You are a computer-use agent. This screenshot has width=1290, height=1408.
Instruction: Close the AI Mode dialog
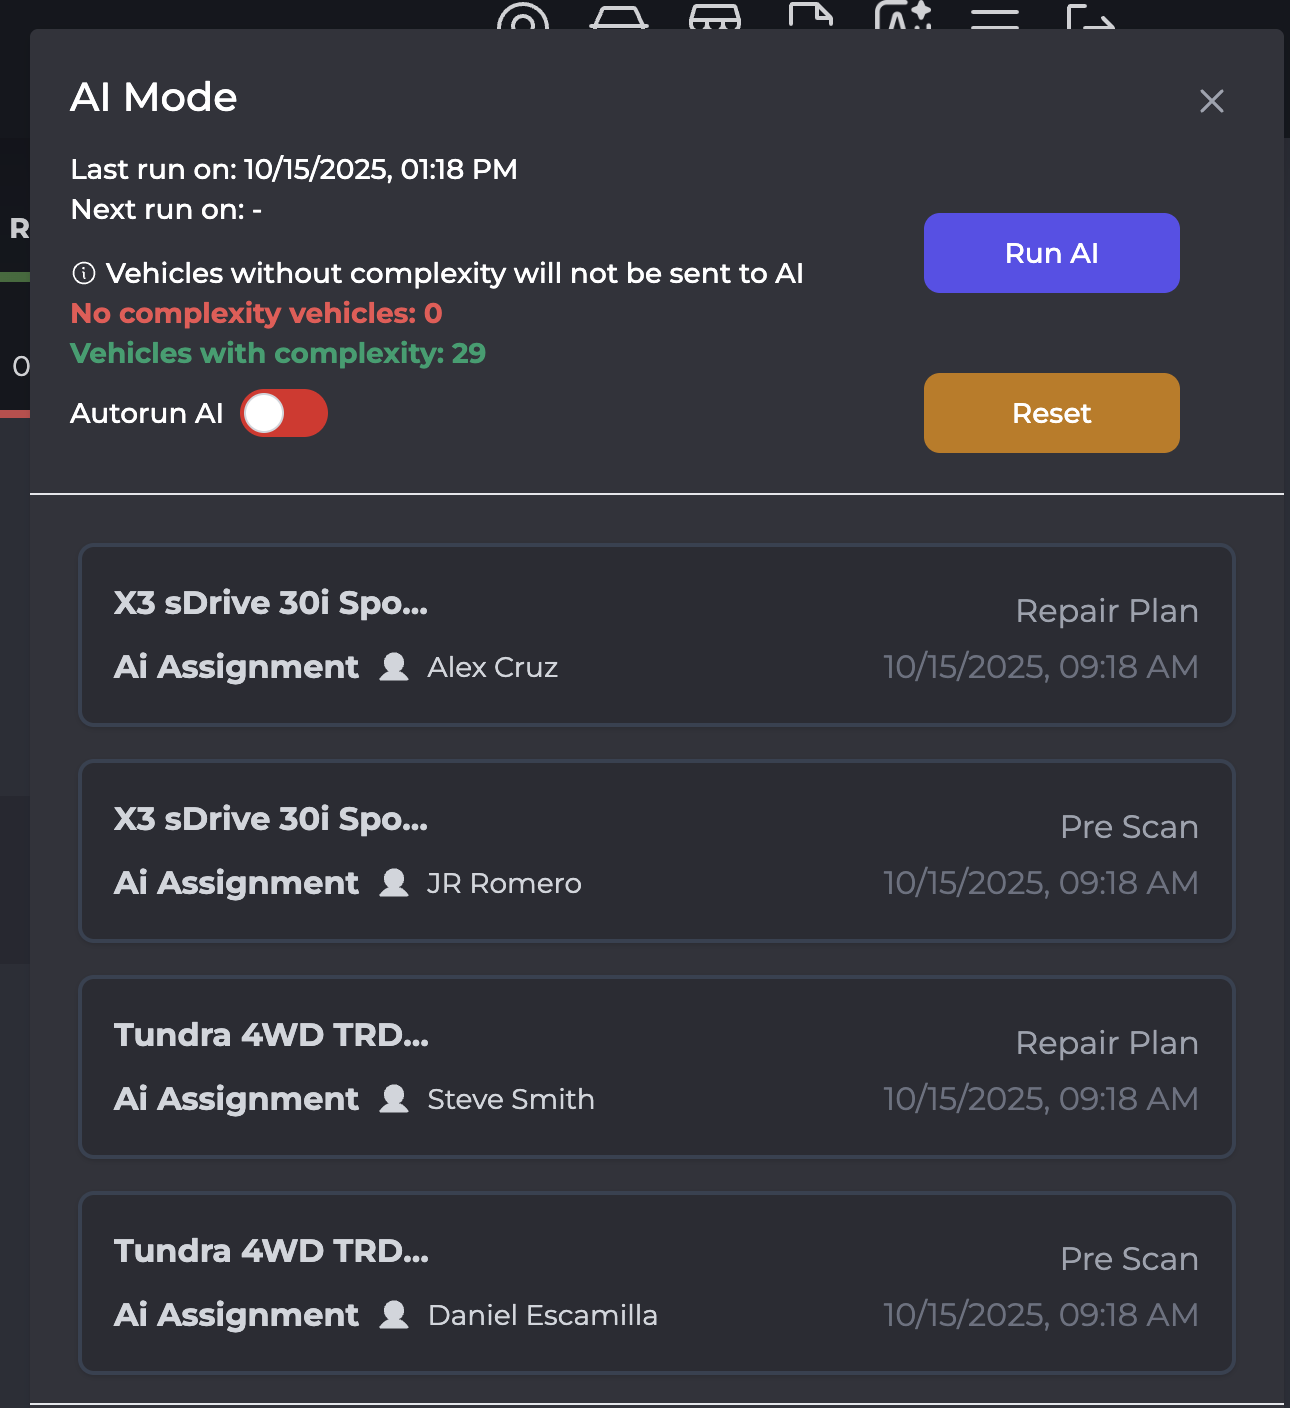pyautogui.click(x=1211, y=101)
